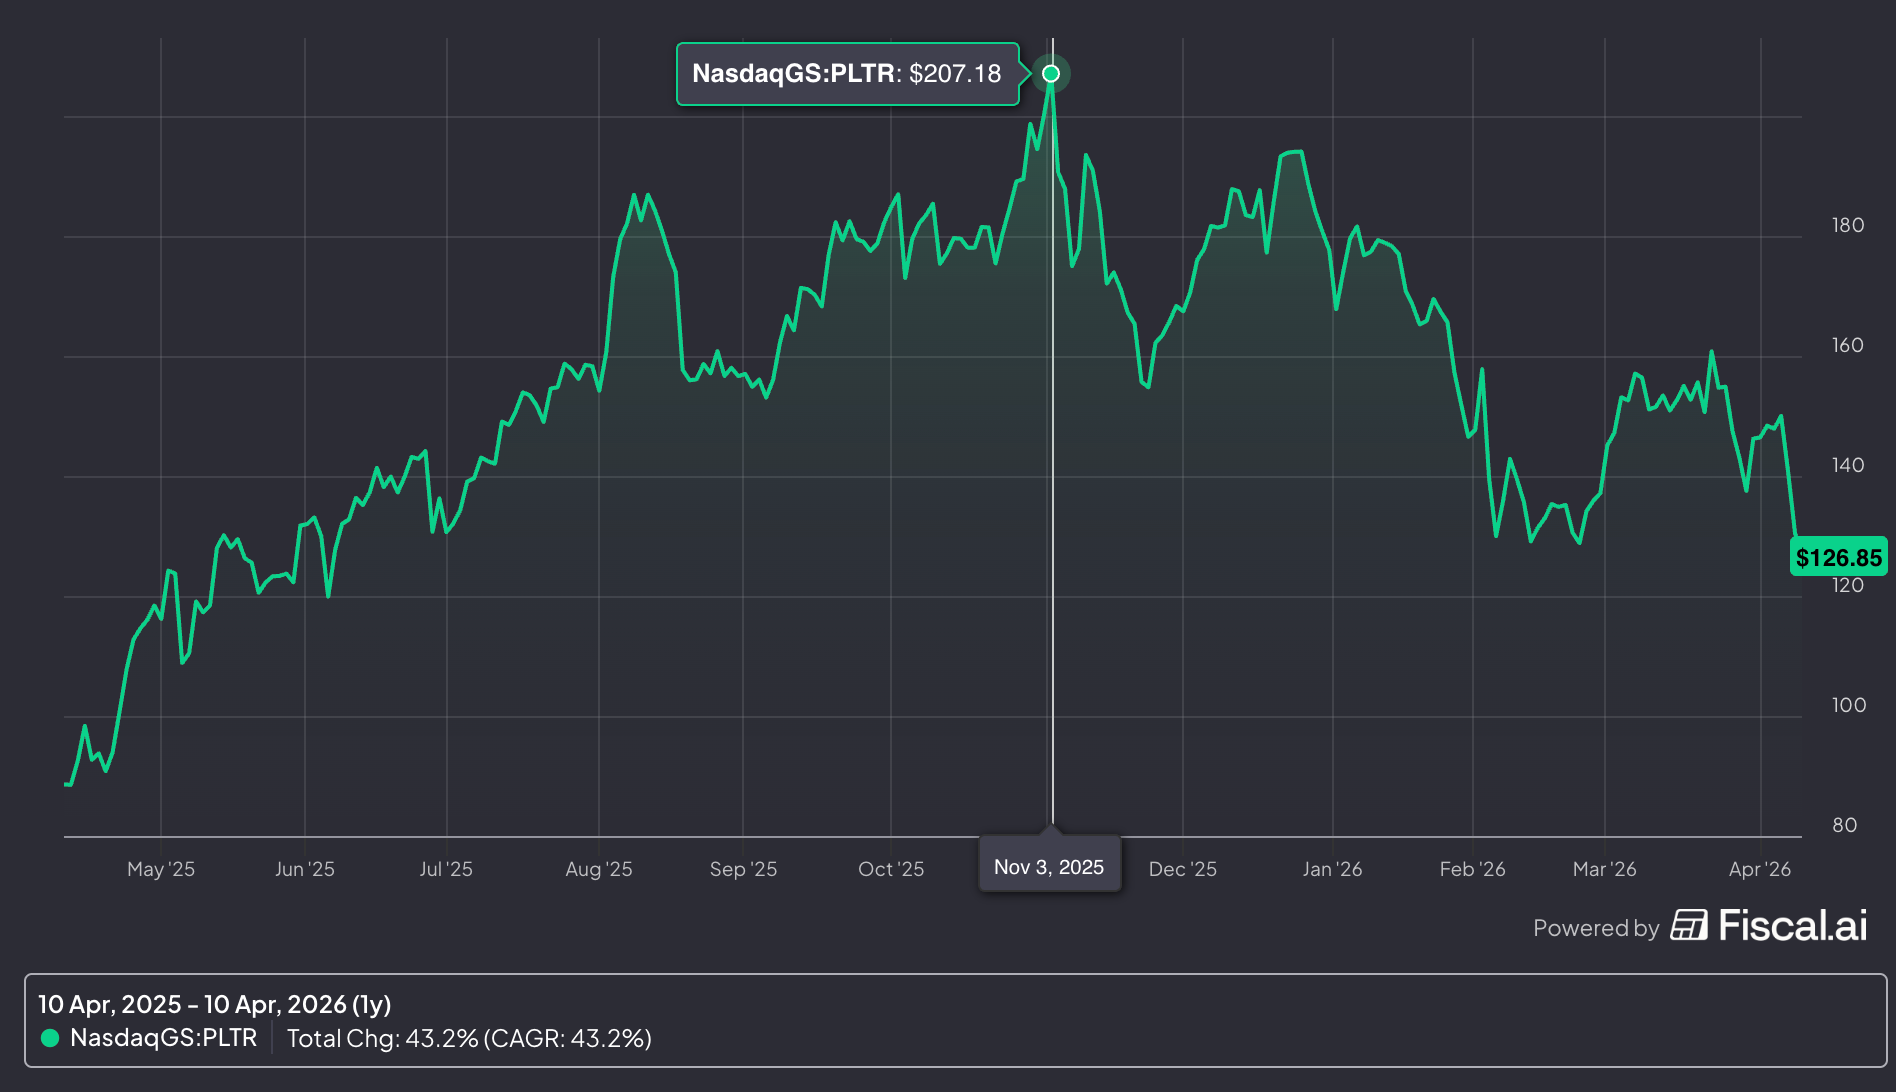The width and height of the screenshot is (1896, 1092).
Task: Click the Jan '26 axis label
Action: tap(1332, 869)
